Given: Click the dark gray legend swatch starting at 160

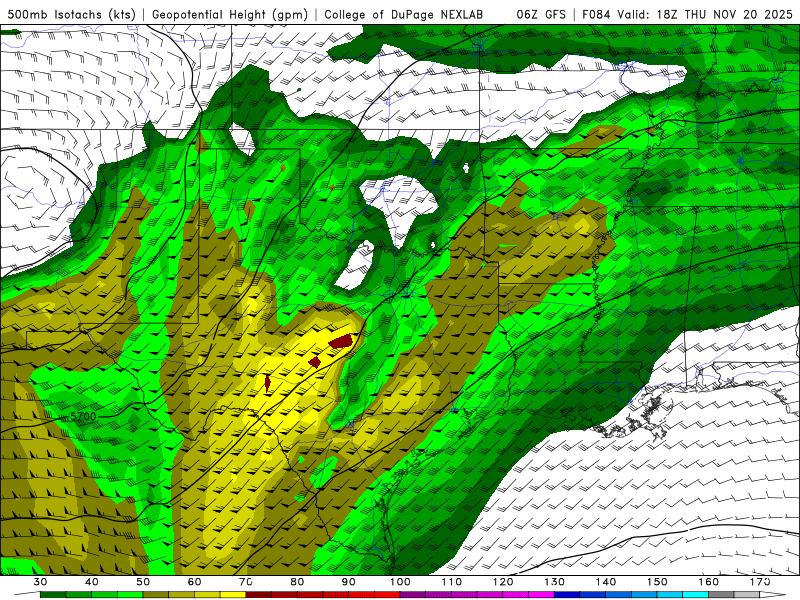Looking at the screenshot, I should (x=721, y=595).
